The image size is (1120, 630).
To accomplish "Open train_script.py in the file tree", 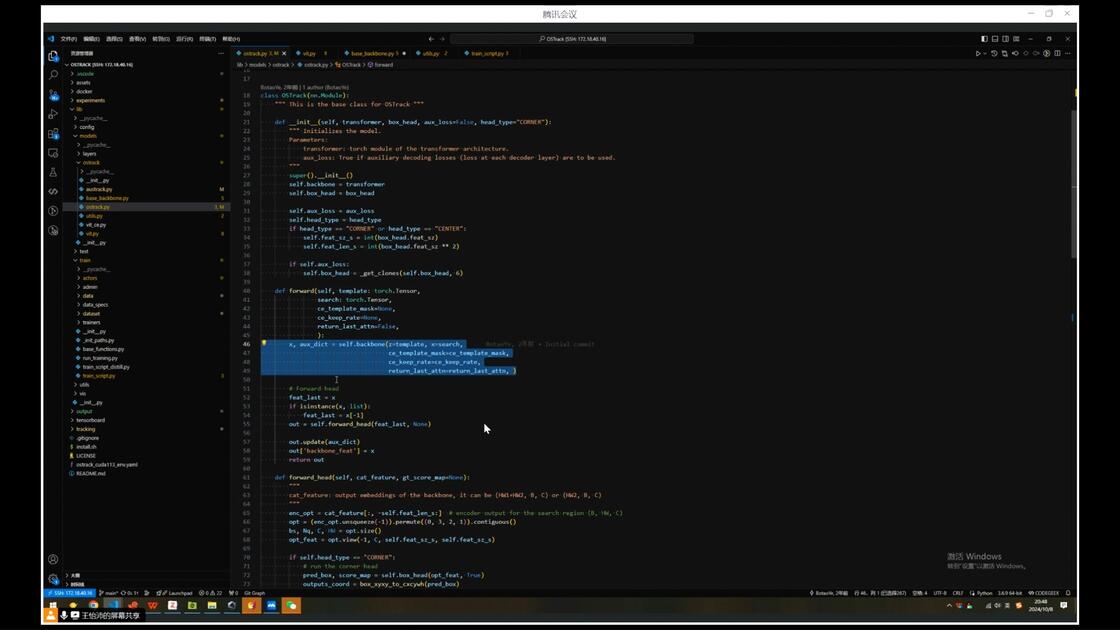I will pos(146,376).
